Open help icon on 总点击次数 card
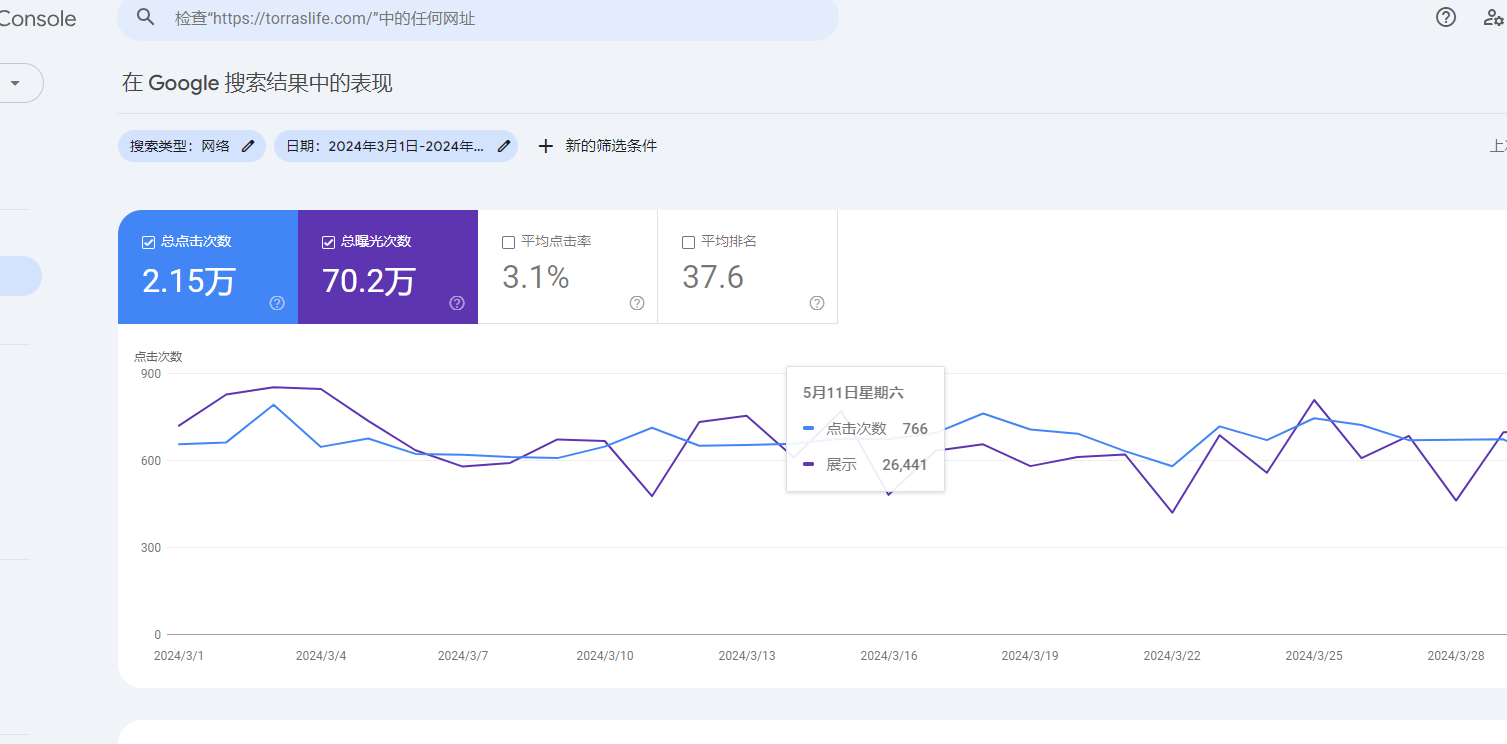Viewport: 1507px width, 744px height. (277, 303)
